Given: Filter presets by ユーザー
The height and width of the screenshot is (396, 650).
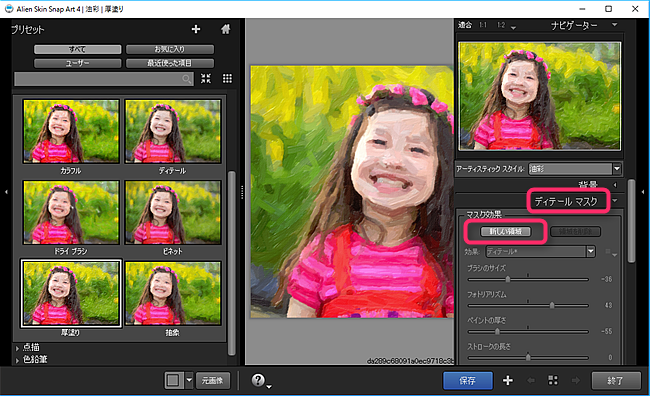Looking at the screenshot, I should click(78, 63).
